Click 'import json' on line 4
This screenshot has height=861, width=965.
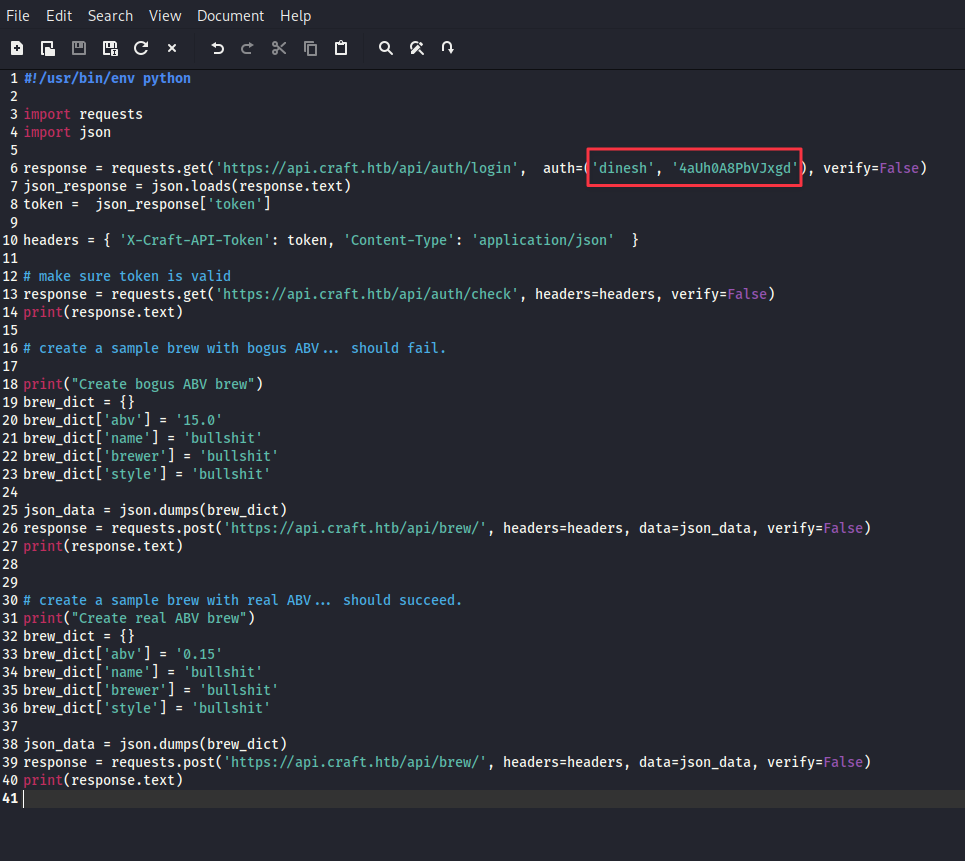[x=67, y=132]
